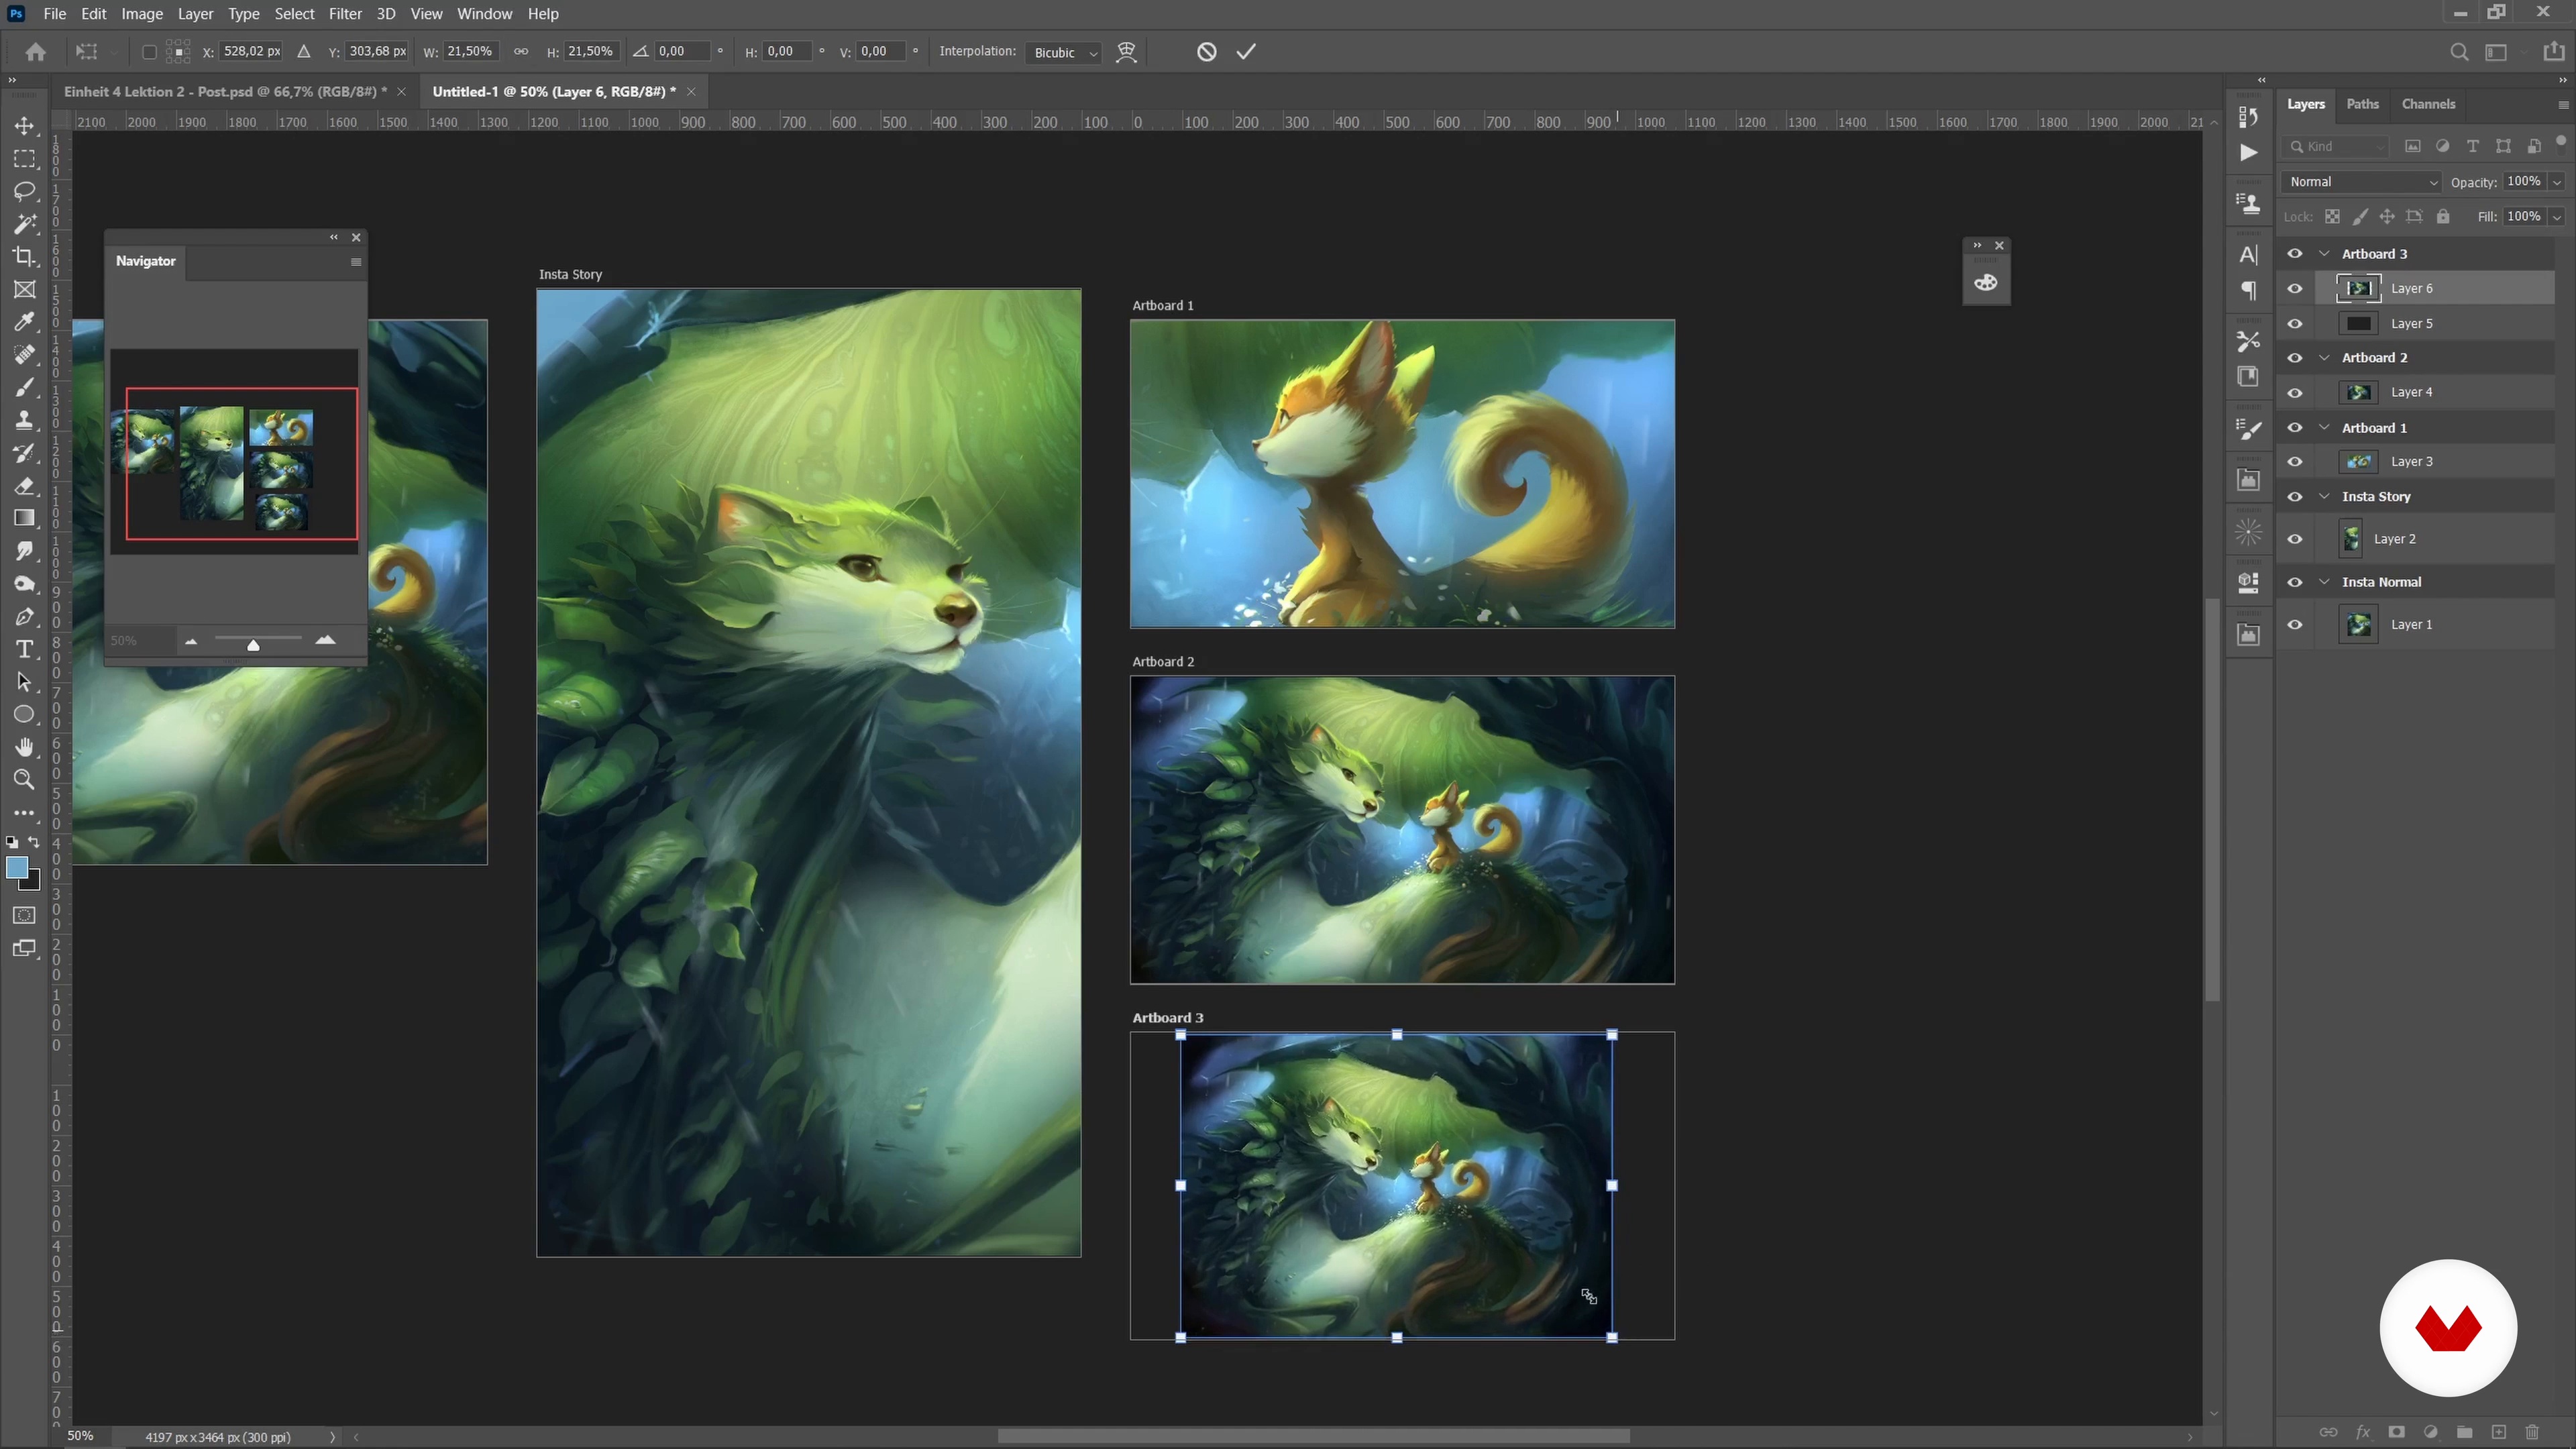The height and width of the screenshot is (1449, 2576).
Task: Click the foreground color swatch
Action: click(17, 867)
